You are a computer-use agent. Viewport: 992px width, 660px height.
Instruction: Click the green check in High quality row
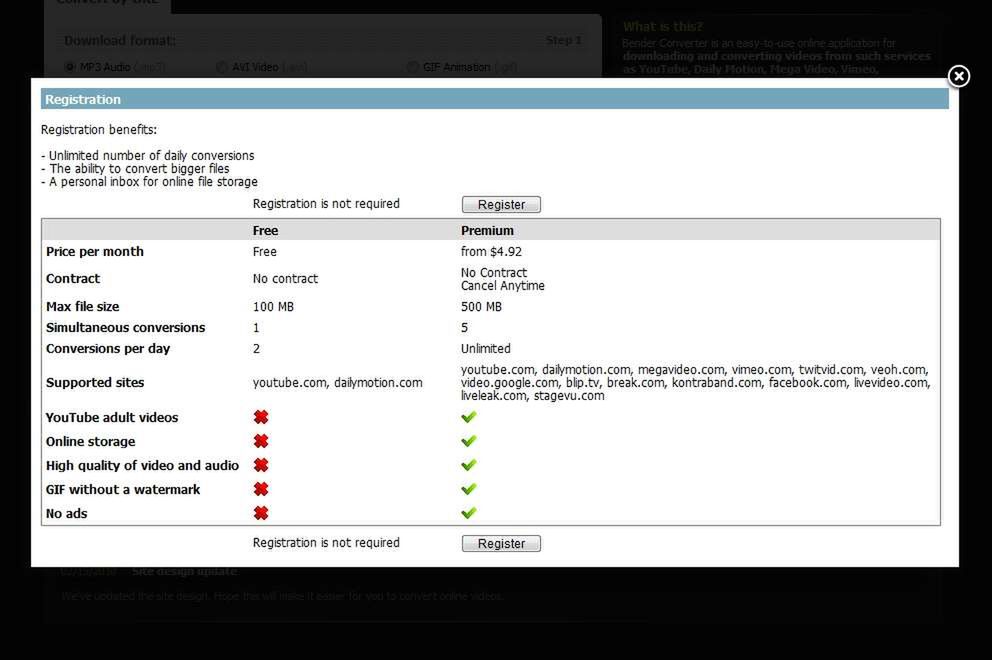click(469, 465)
